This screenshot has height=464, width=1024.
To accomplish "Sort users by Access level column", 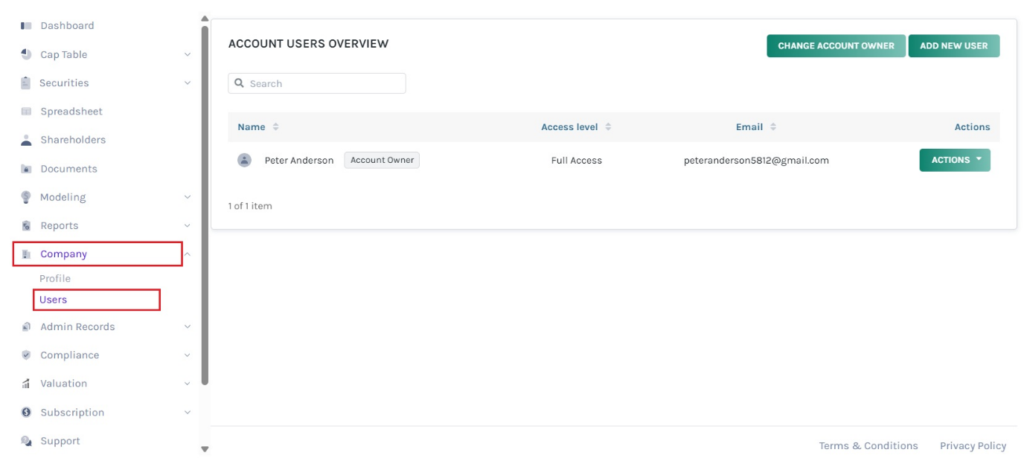I will click(x=608, y=127).
